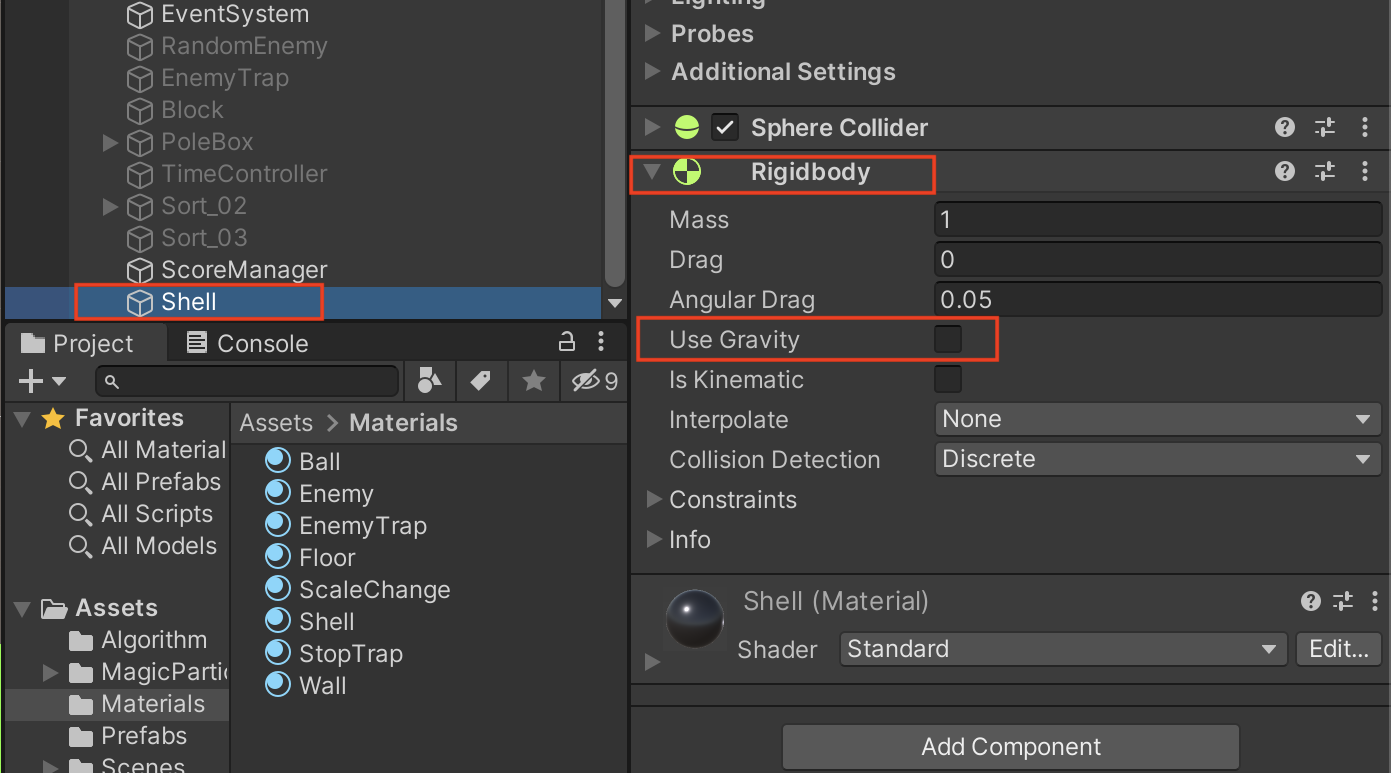This screenshot has height=773, width=1391.
Task: Open the Rigidbody help documentation icon
Action: pos(1284,170)
